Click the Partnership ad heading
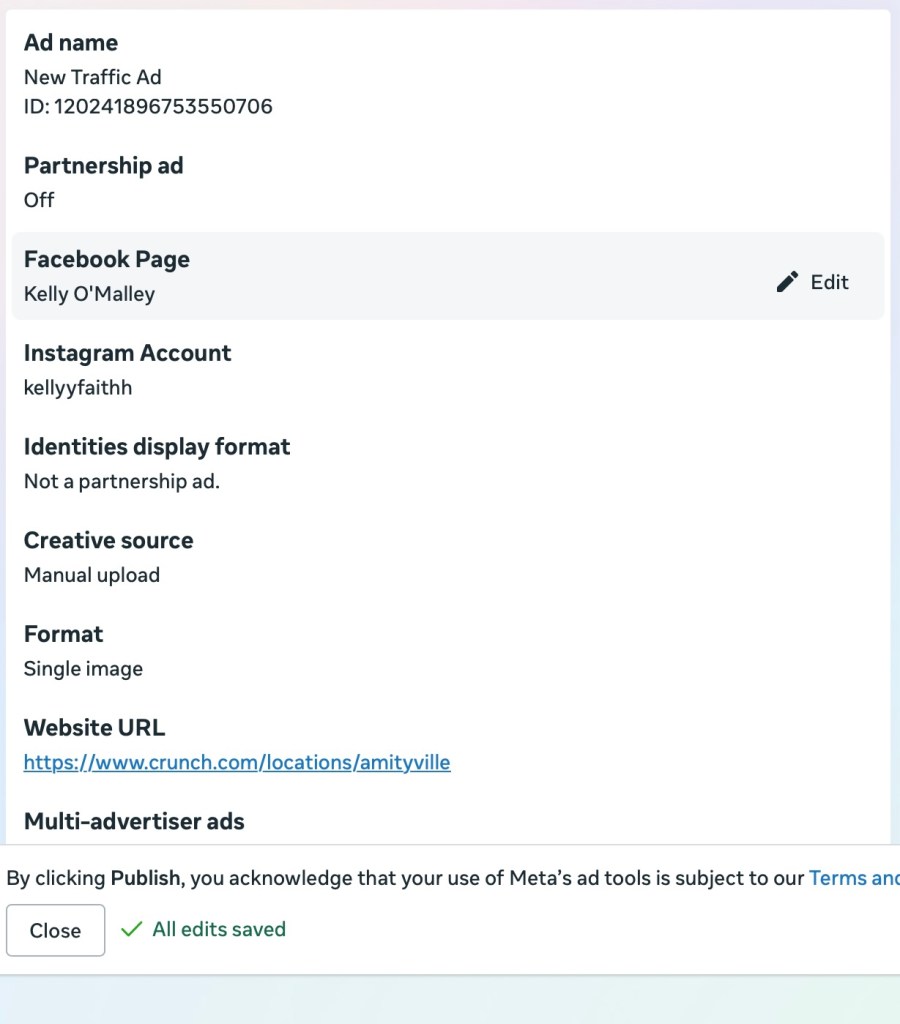 (104, 166)
